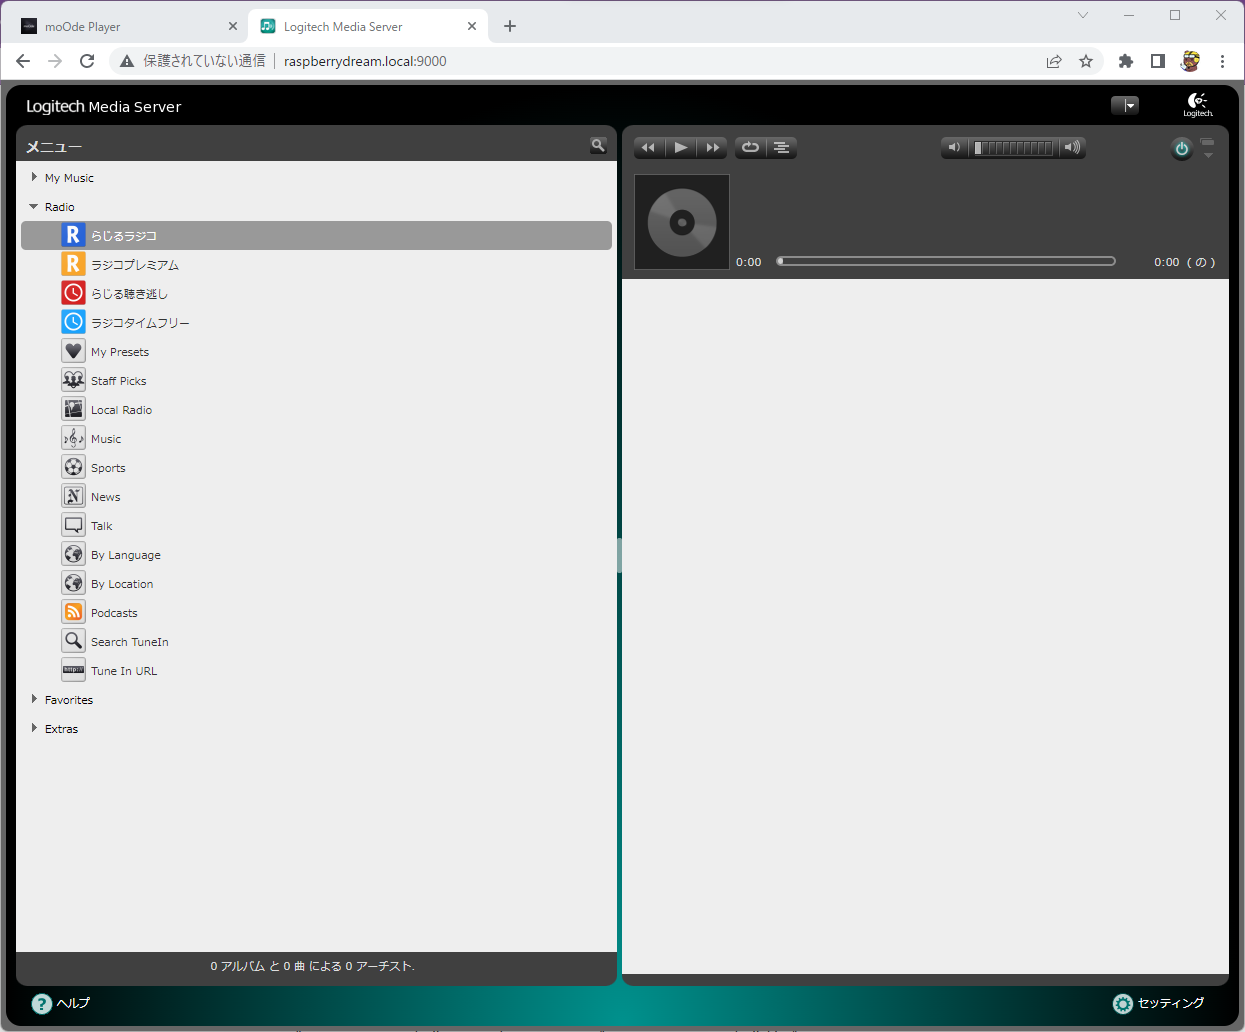Viewport: 1245px width, 1032px height.
Task: Click the volume level slider
Action: click(1013, 148)
